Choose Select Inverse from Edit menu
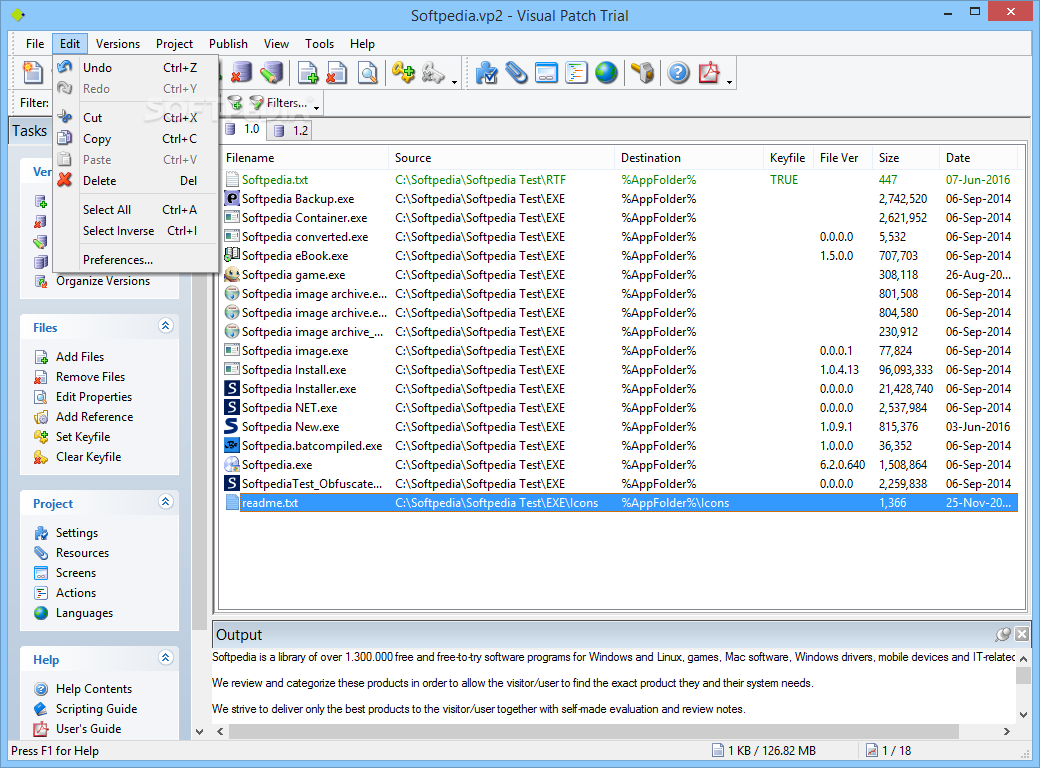The height and width of the screenshot is (768, 1040). click(x=138, y=231)
